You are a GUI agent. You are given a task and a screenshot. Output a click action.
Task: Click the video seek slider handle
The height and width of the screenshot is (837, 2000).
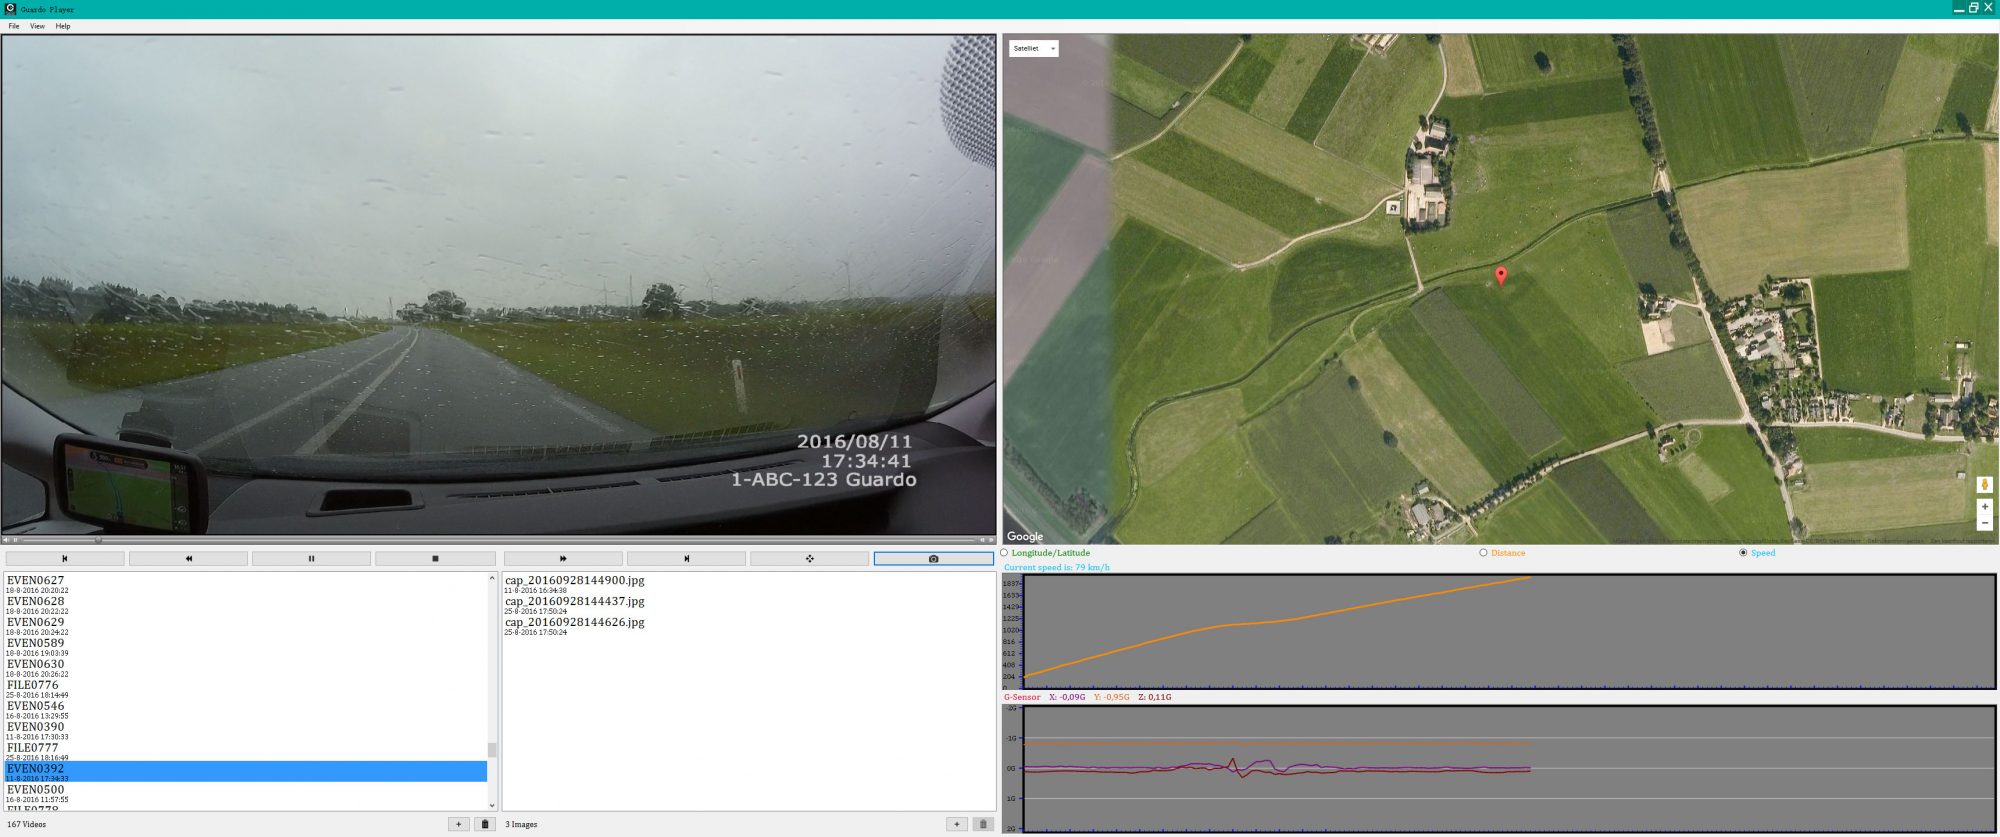point(98,540)
